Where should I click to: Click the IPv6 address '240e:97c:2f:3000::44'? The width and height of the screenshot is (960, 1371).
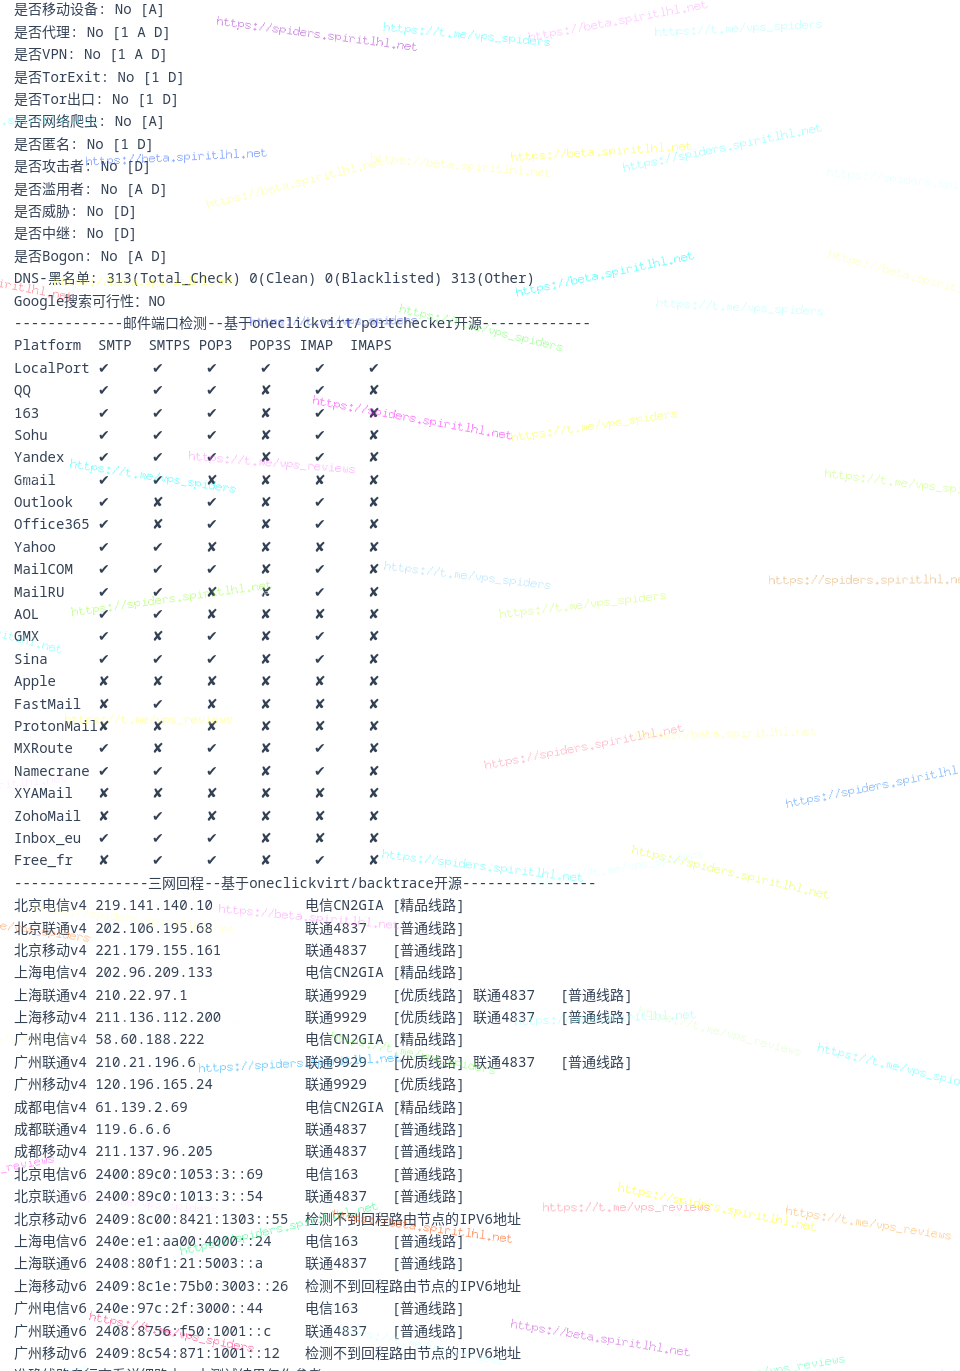pos(179,1309)
